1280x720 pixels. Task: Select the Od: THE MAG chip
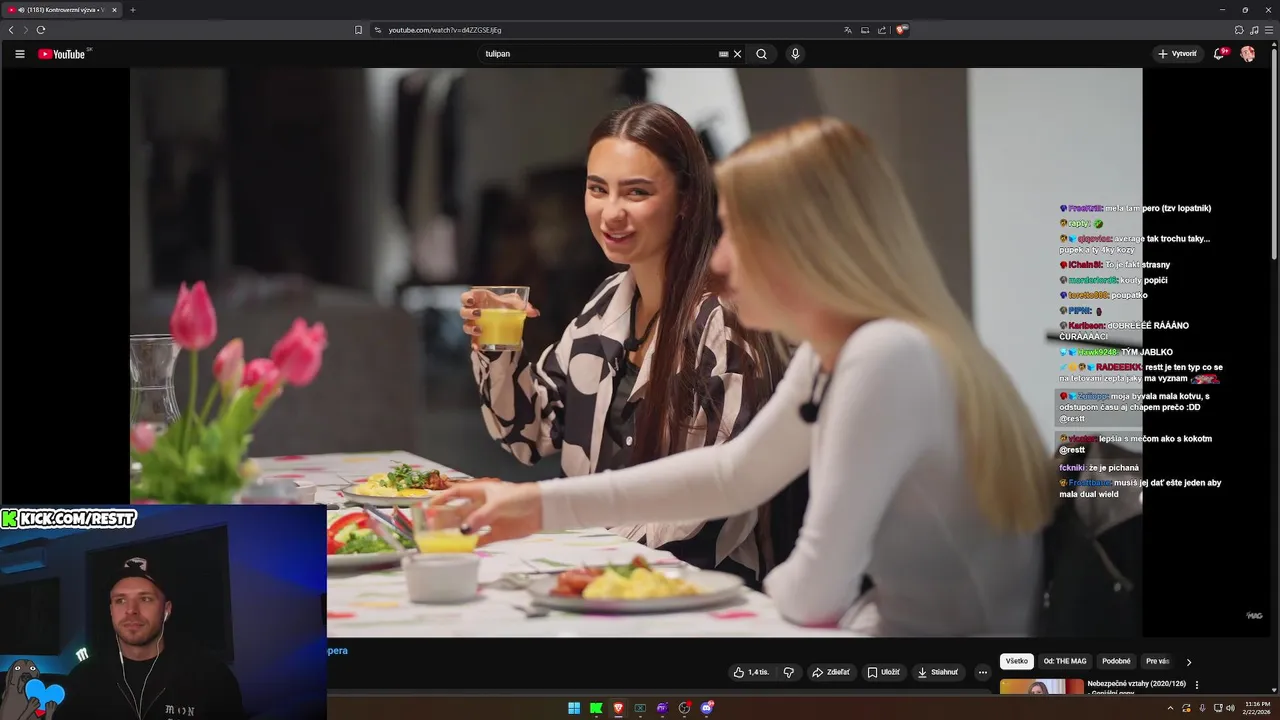(x=1065, y=661)
